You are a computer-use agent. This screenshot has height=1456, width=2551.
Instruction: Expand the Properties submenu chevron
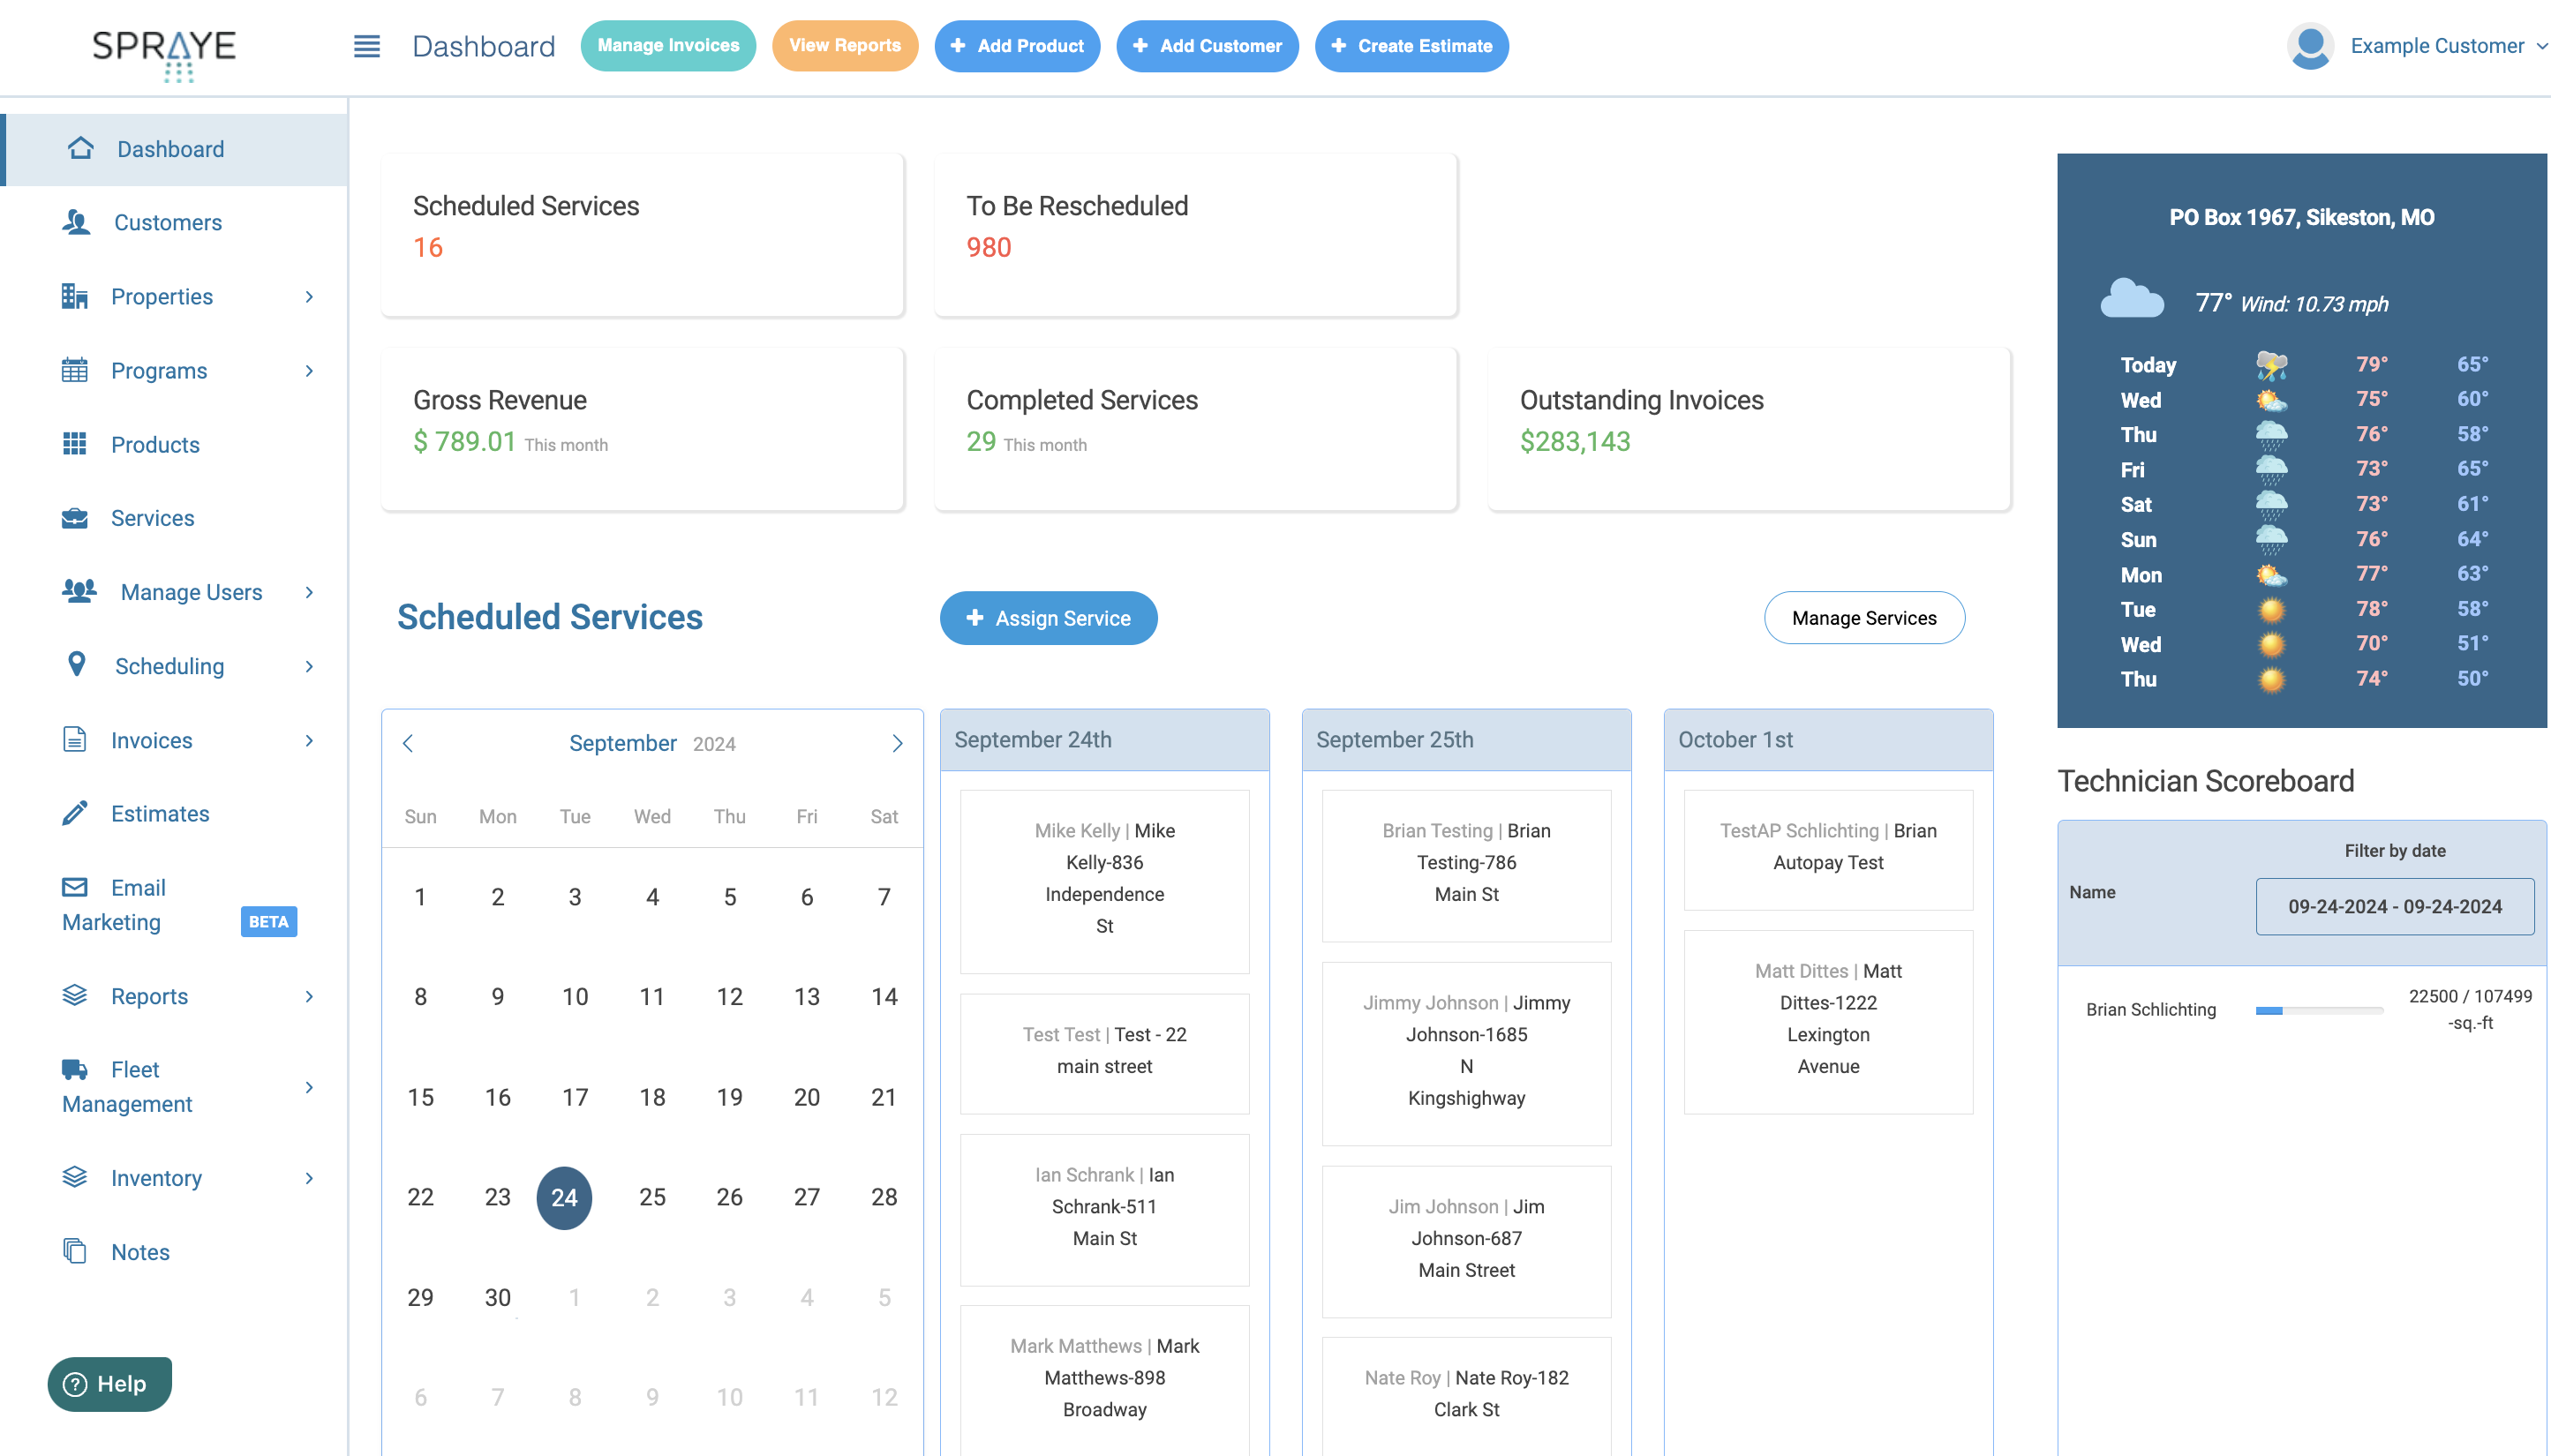click(309, 297)
